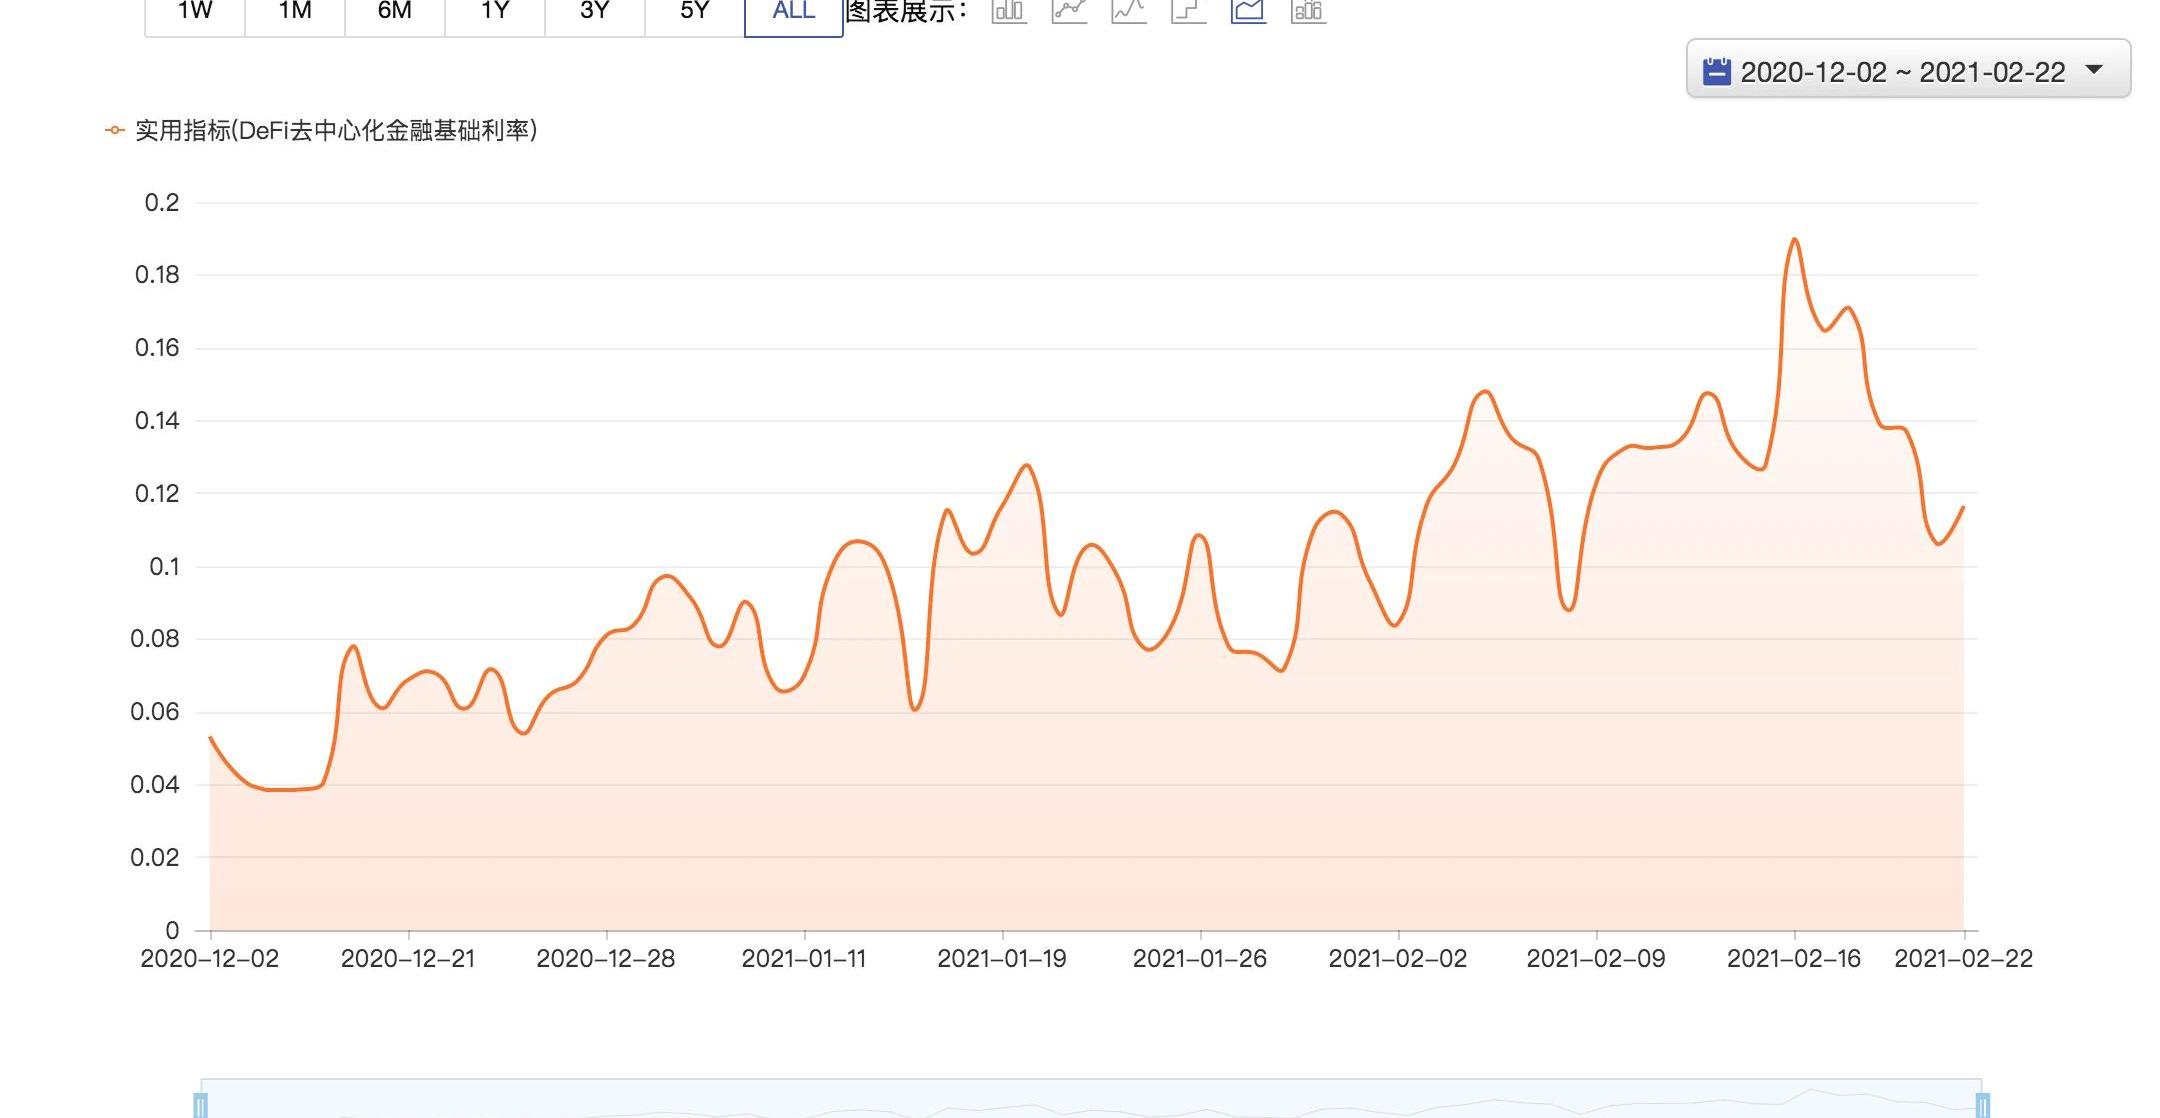The image size is (2160, 1118).
Task: Open the date range dropdown arrow
Action: tap(2094, 70)
